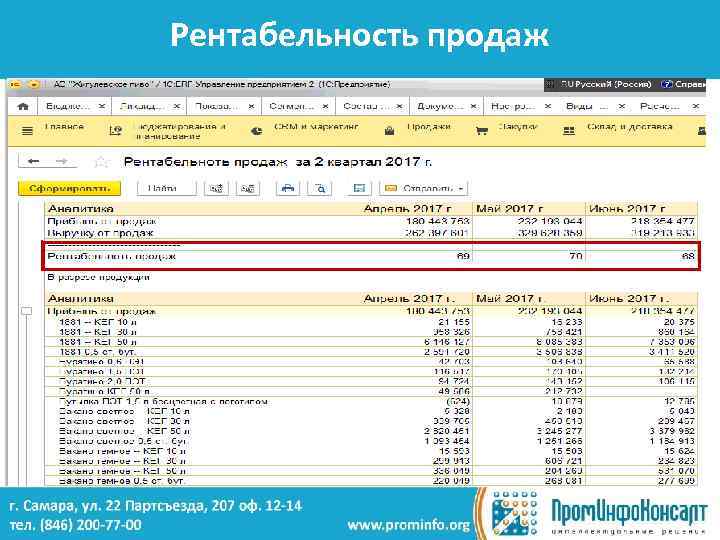Open Склад и доставка section label

630,126
